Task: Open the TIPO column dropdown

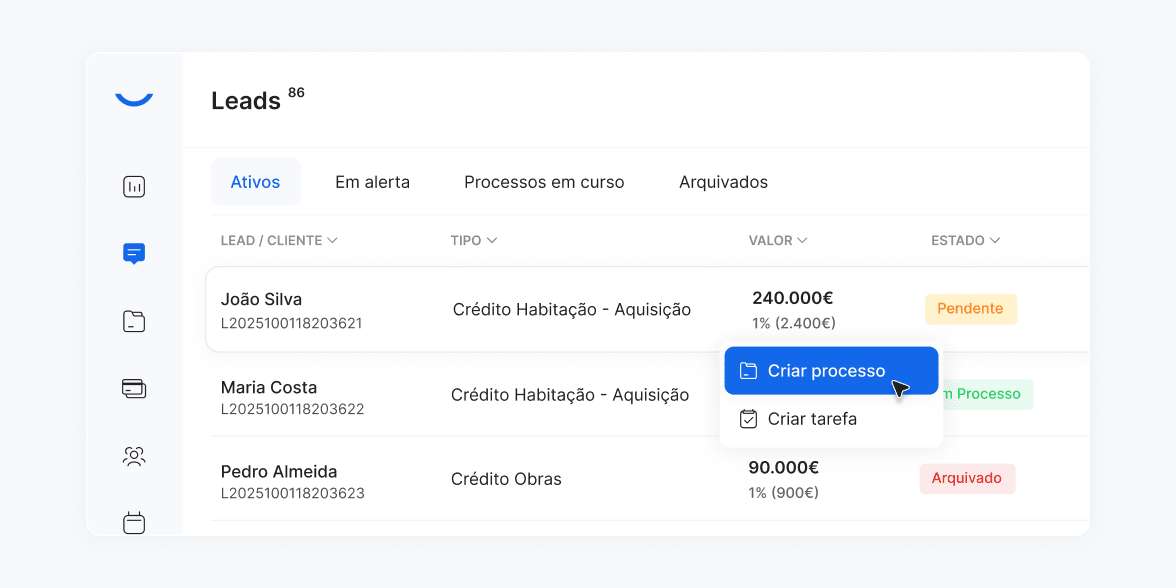Action: click(x=473, y=240)
